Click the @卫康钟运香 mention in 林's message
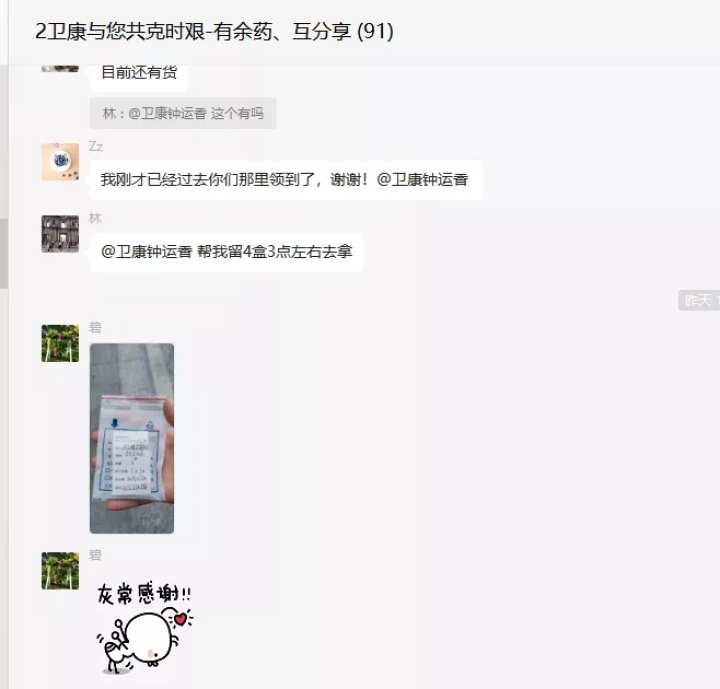 click(146, 252)
